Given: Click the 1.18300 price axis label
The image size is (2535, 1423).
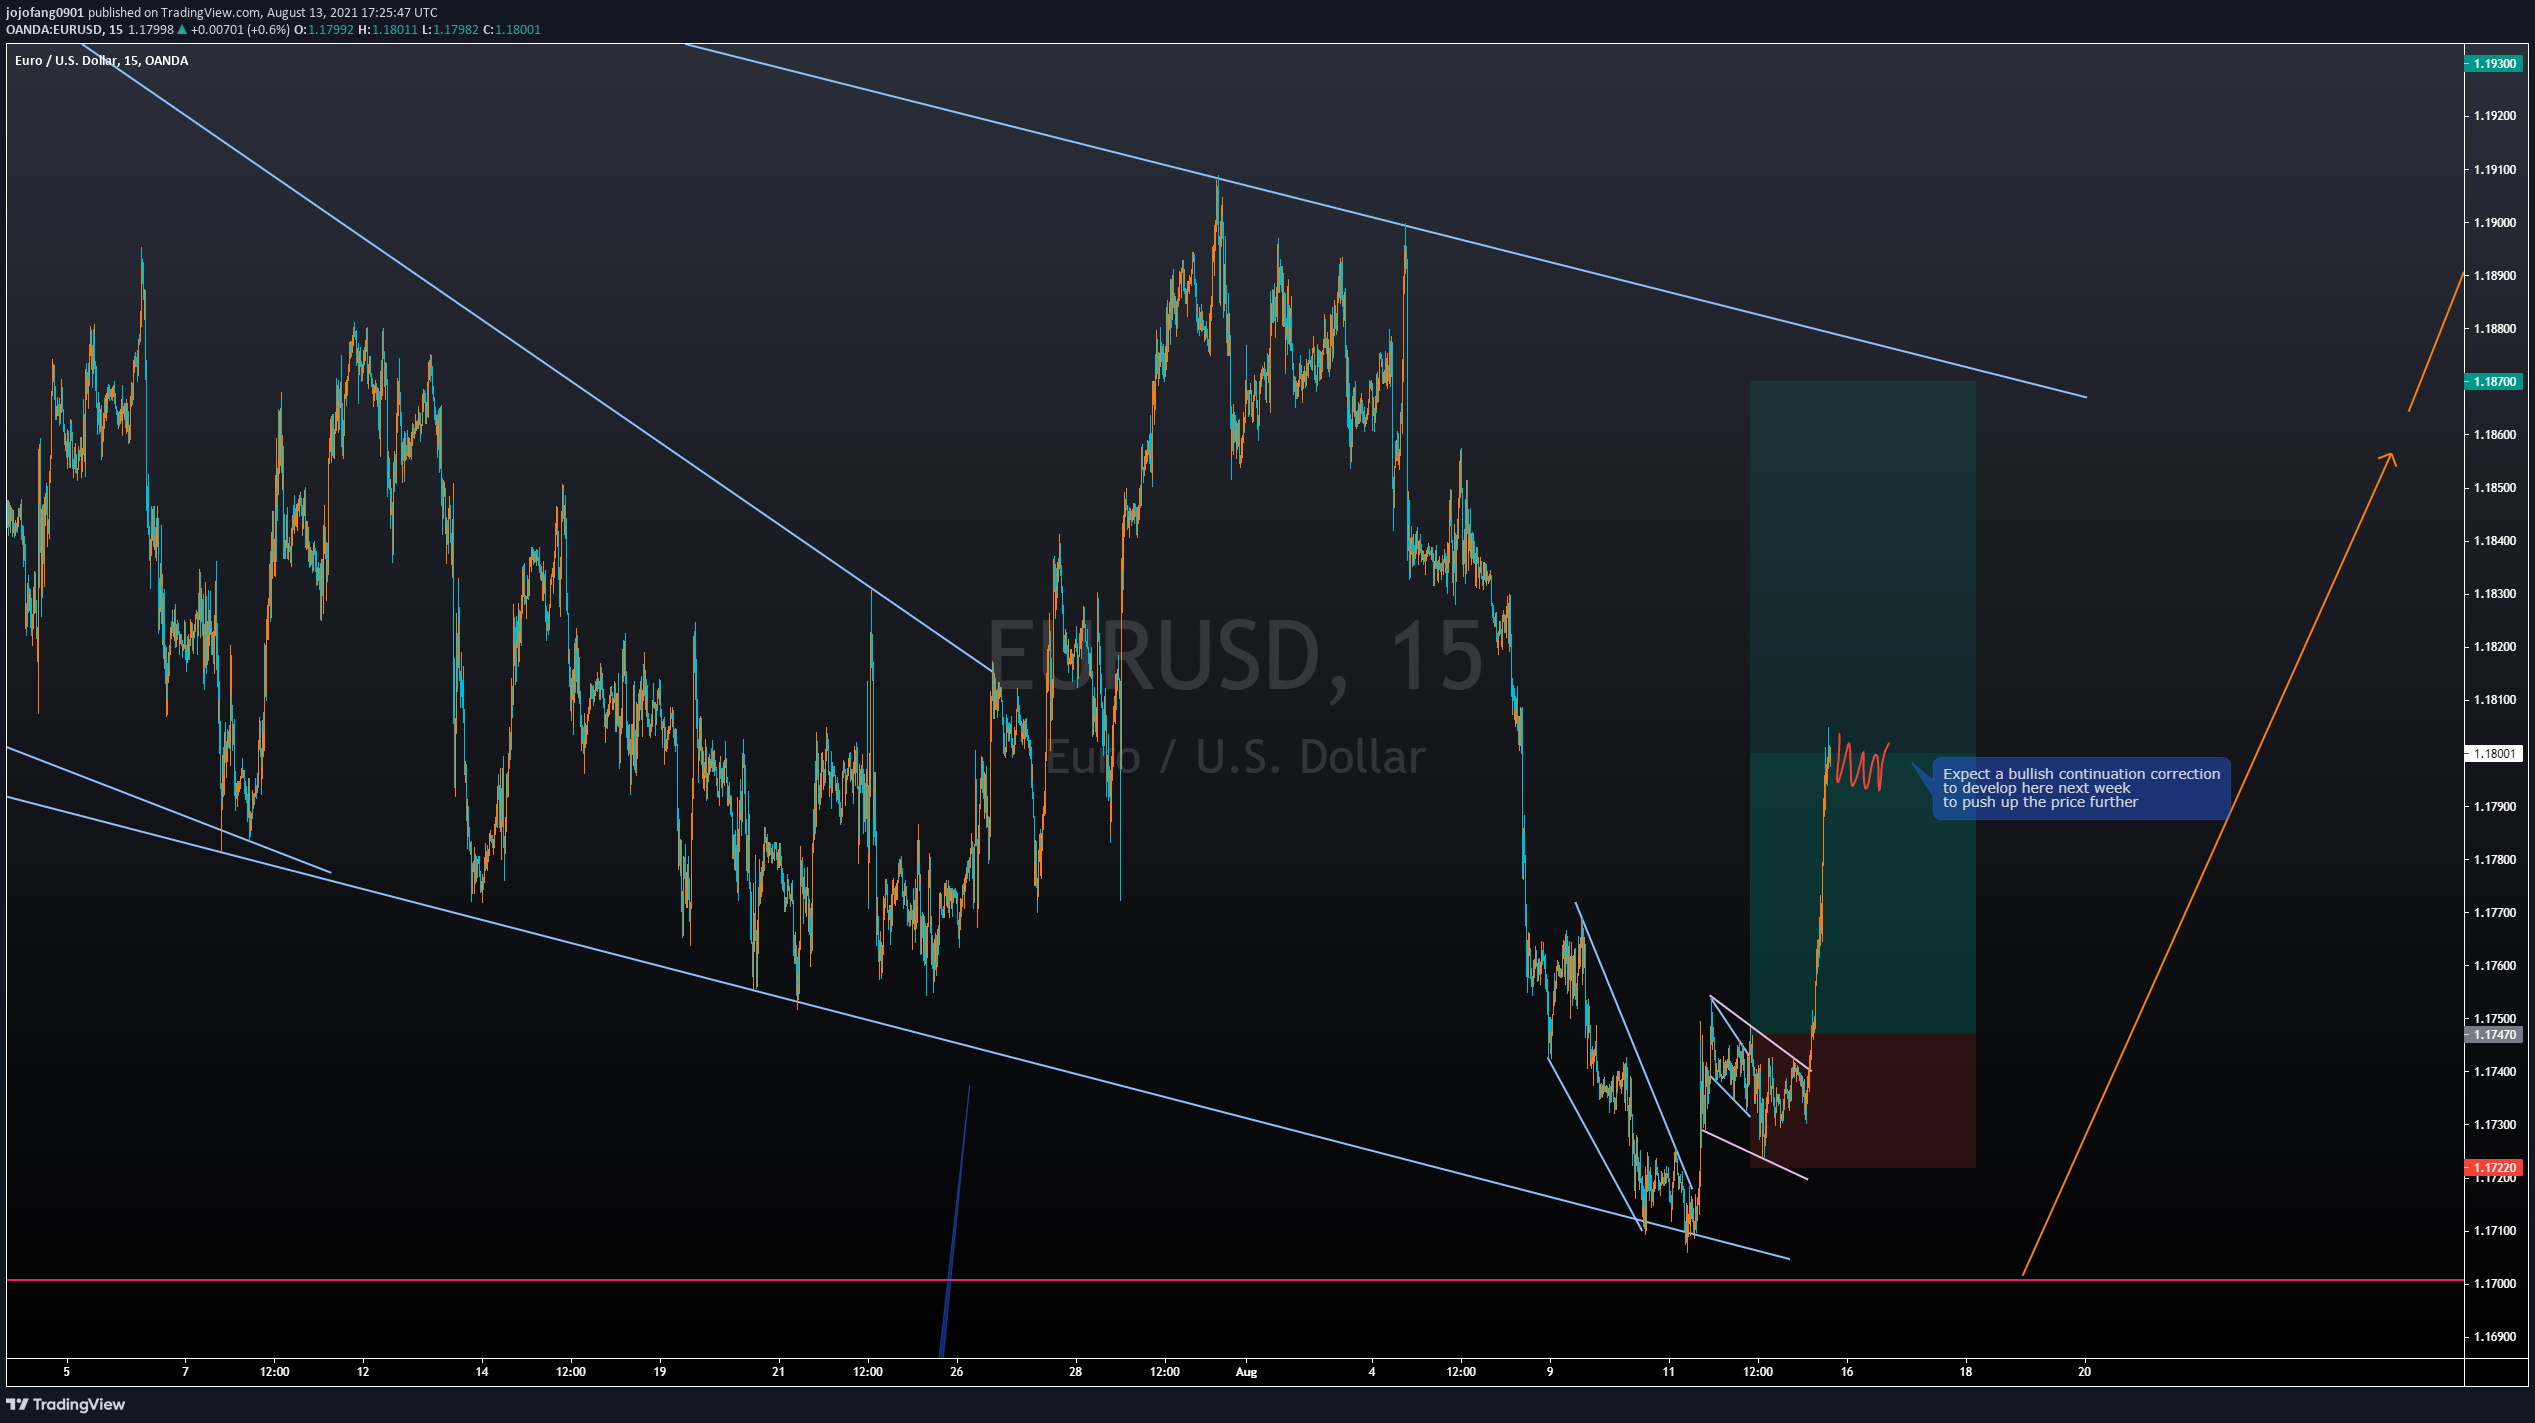Looking at the screenshot, I should click(x=2494, y=593).
